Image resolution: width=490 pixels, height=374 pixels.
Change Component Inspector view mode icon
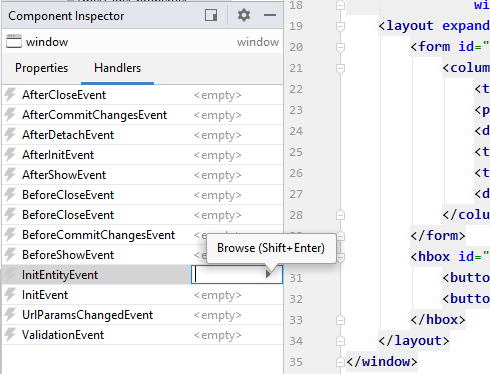point(211,15)
